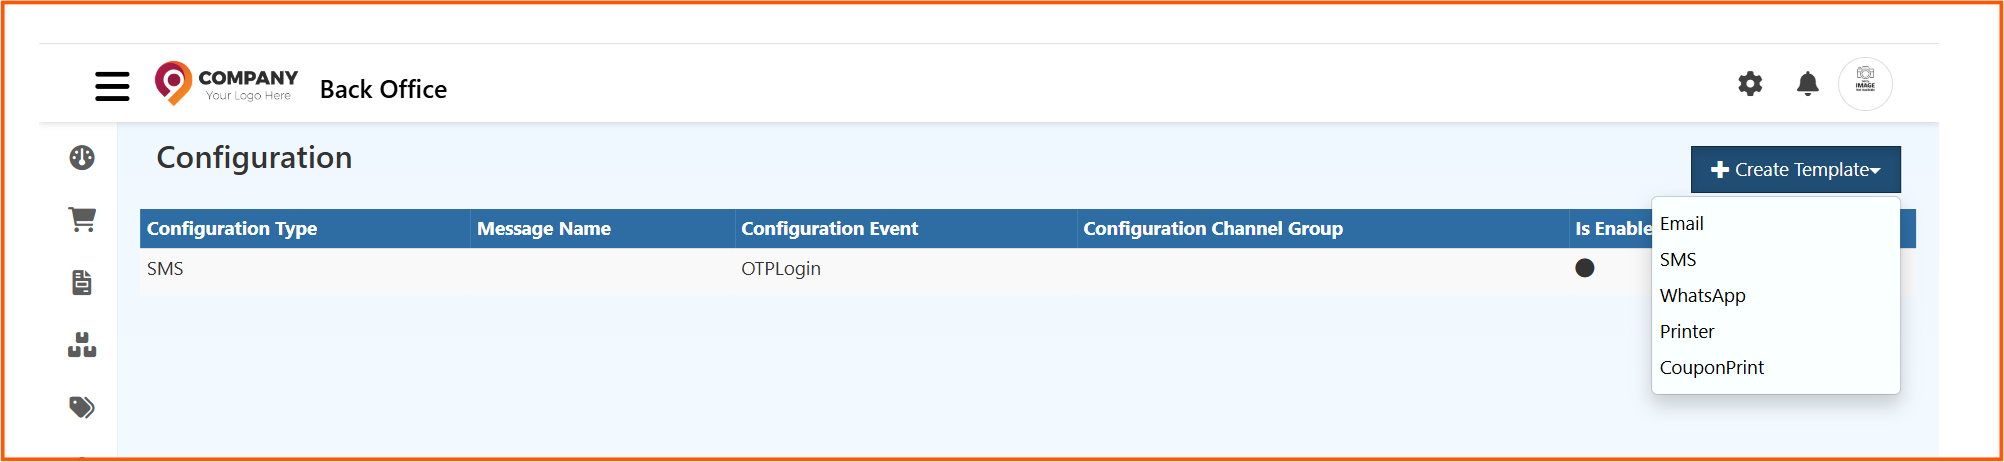The image size is (2004, 462).
Task: Open the tags sidebar icon
Action: (x=82, y=407)
